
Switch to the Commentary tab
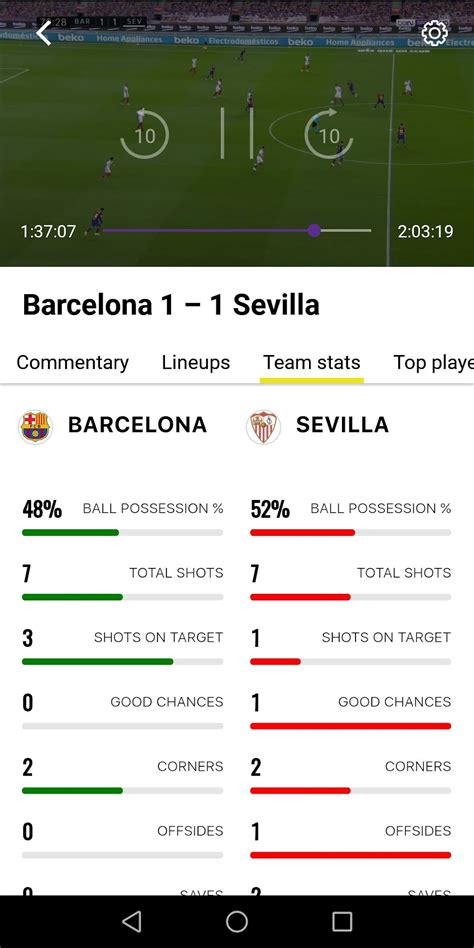pos(73,362)
